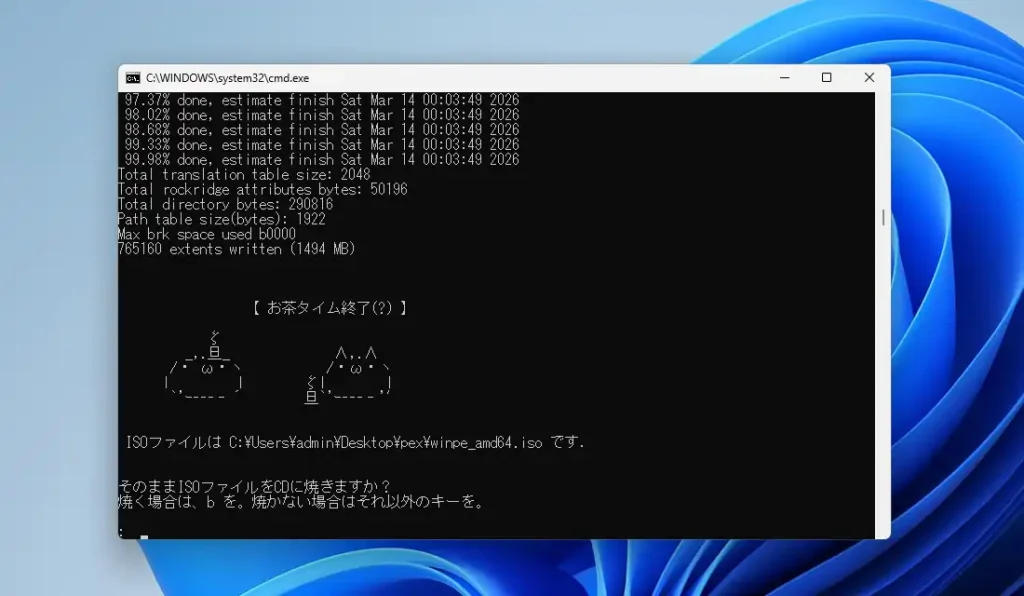
Task: Click the right ASCII cat with pointed ears
Action: pyautogui.click(x=350, y=374)
